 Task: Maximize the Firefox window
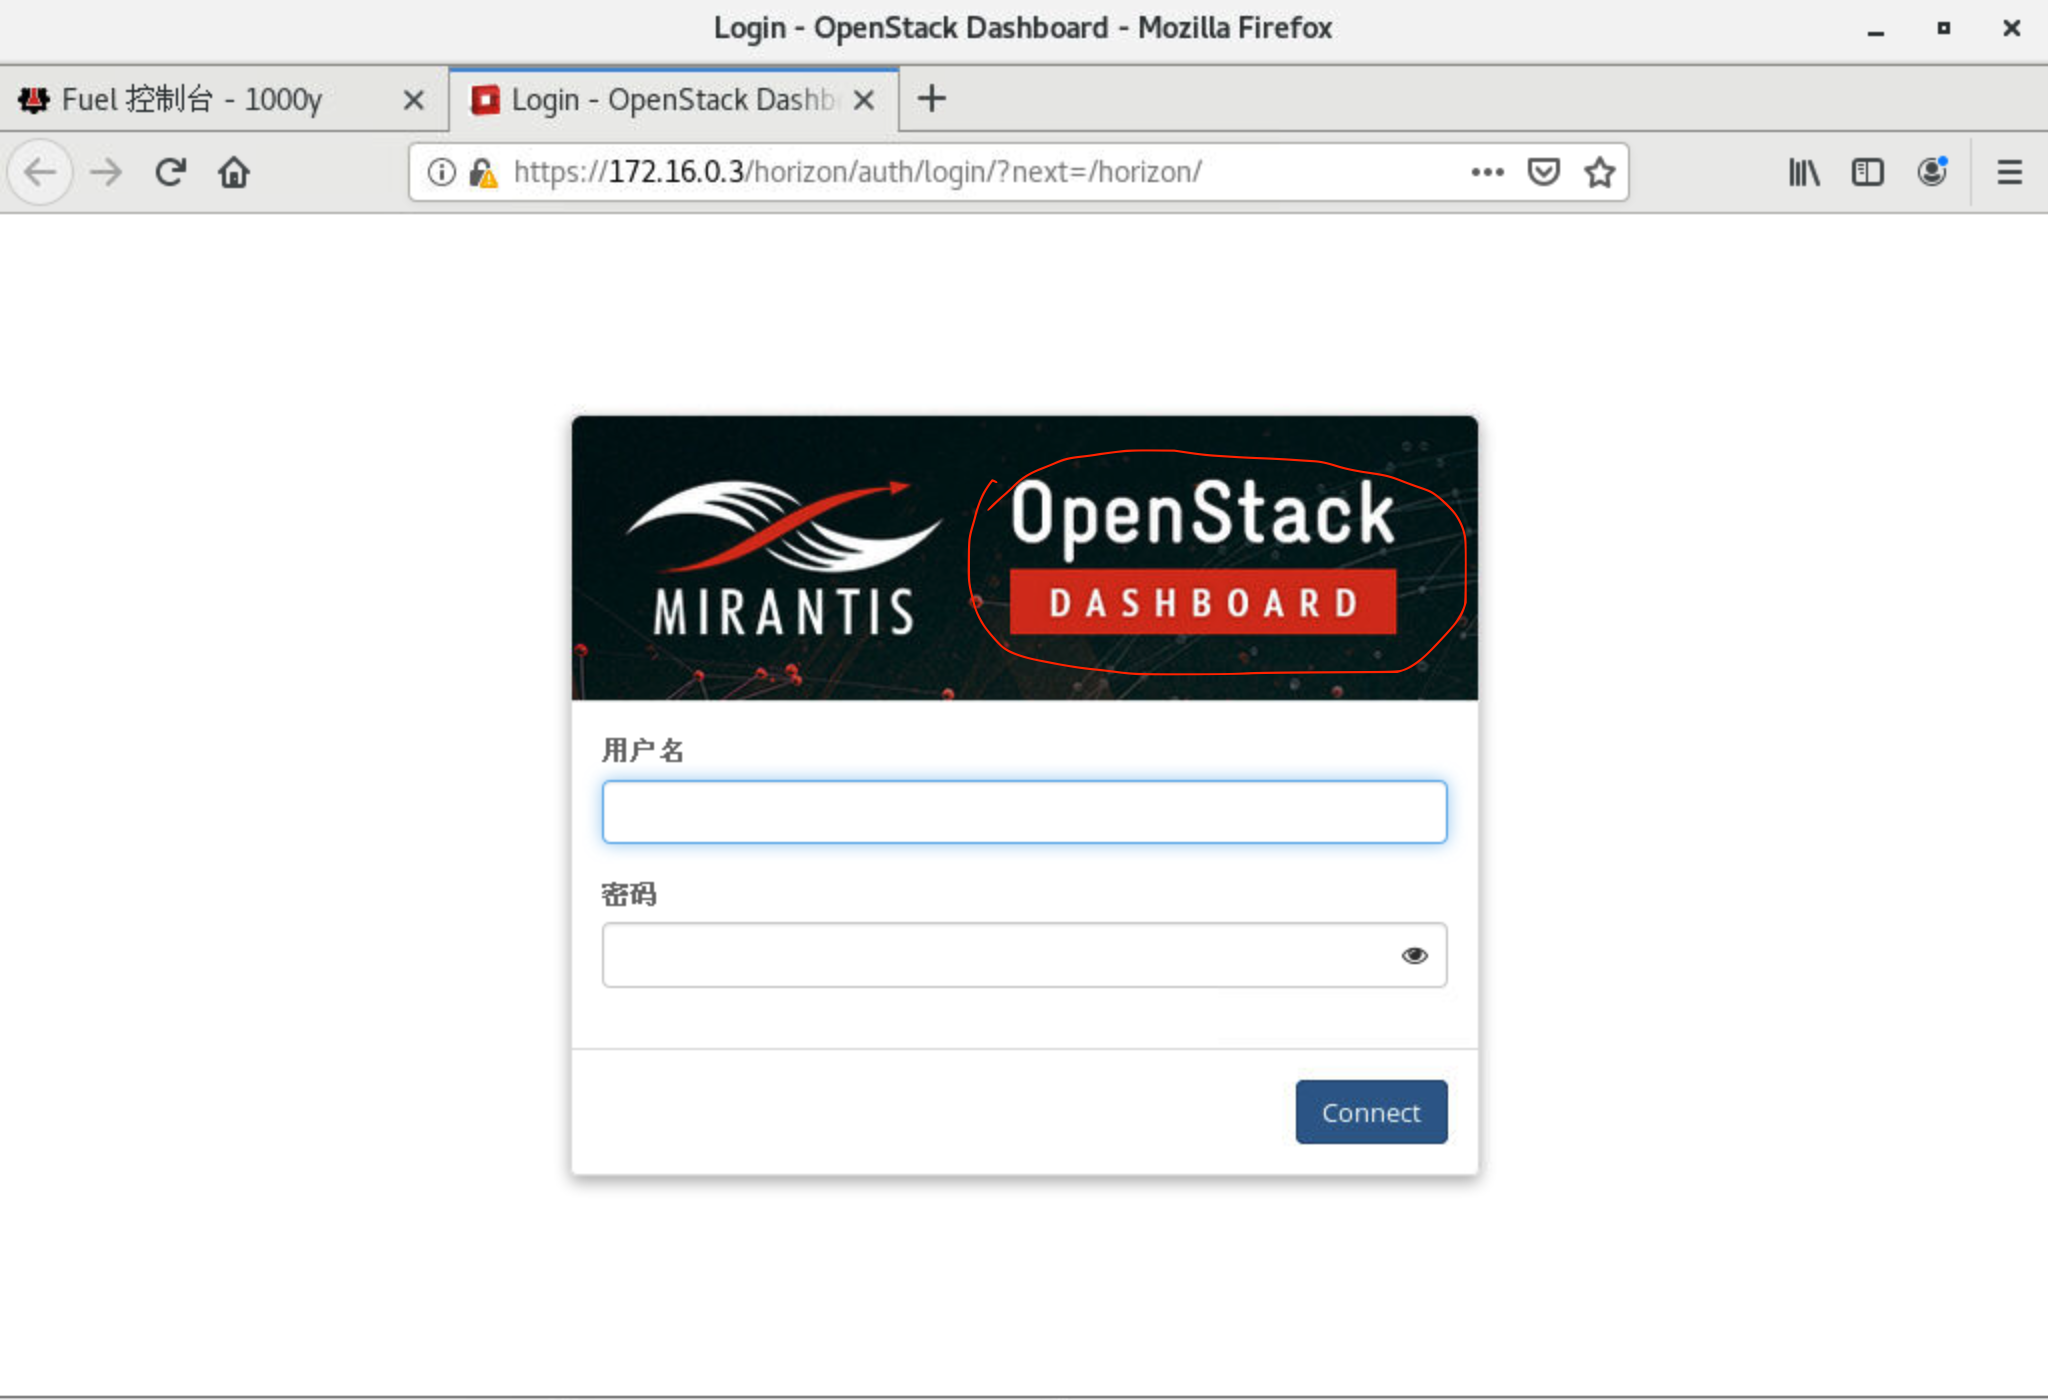pos(1943,28)
